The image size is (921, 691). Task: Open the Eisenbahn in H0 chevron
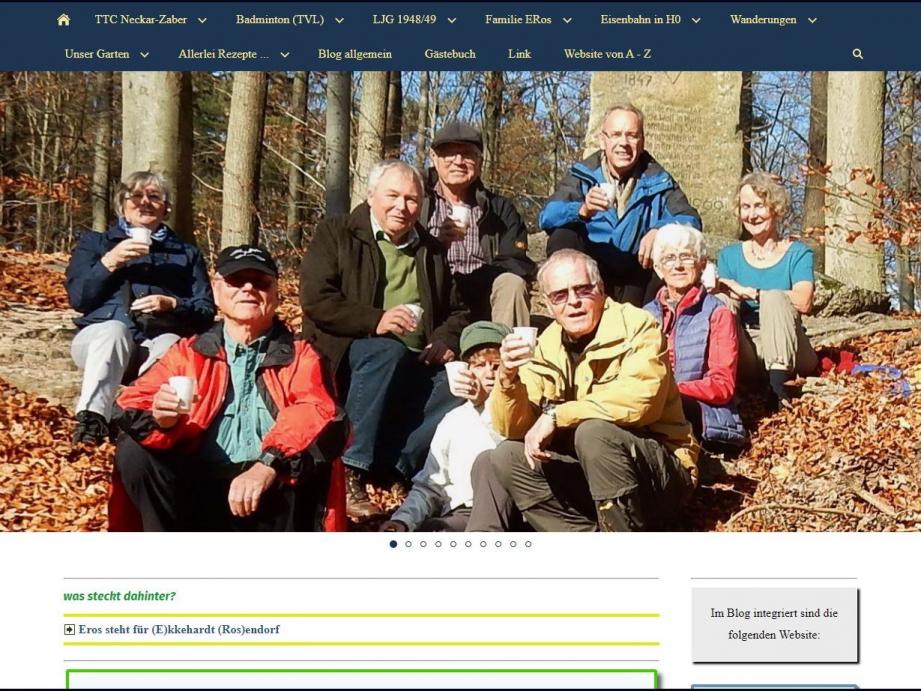[696, 20]
